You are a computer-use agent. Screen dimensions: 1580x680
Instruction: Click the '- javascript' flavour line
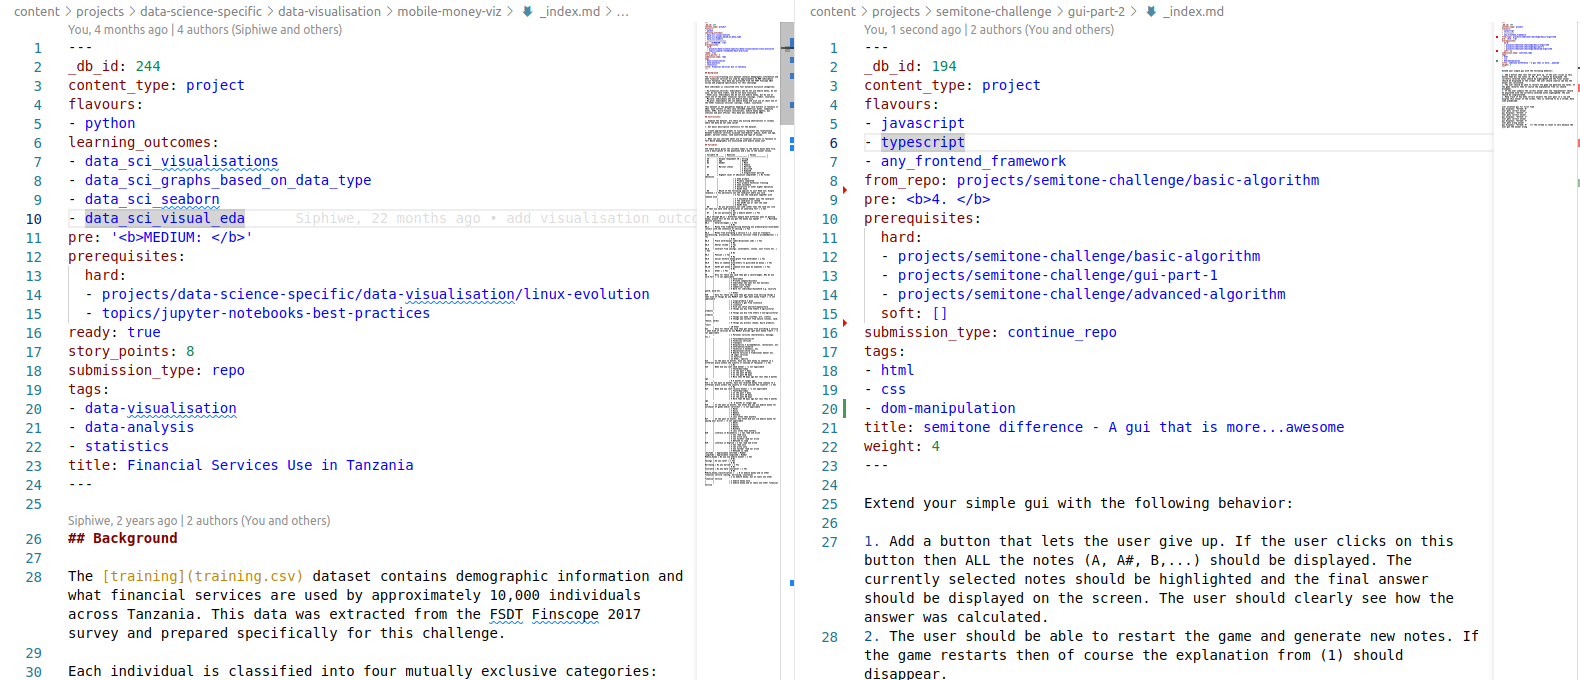pyautogui.click(x=914, y=123)
